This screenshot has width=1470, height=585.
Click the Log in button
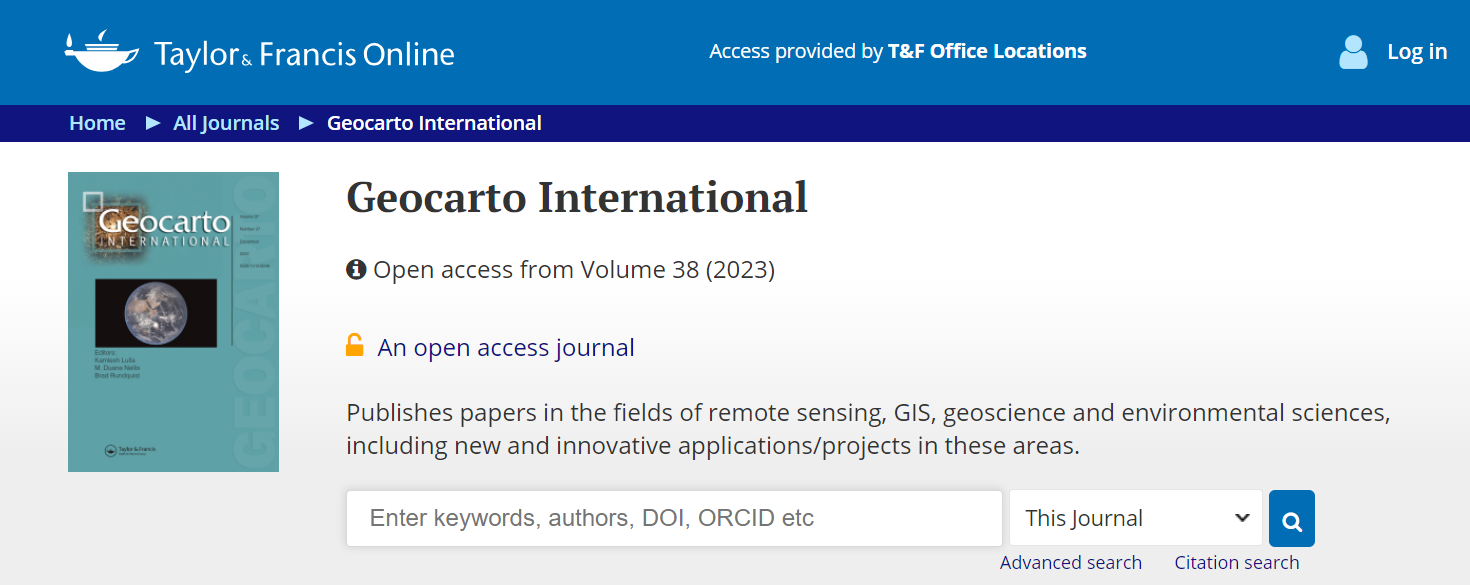[x=1416, y=52]
